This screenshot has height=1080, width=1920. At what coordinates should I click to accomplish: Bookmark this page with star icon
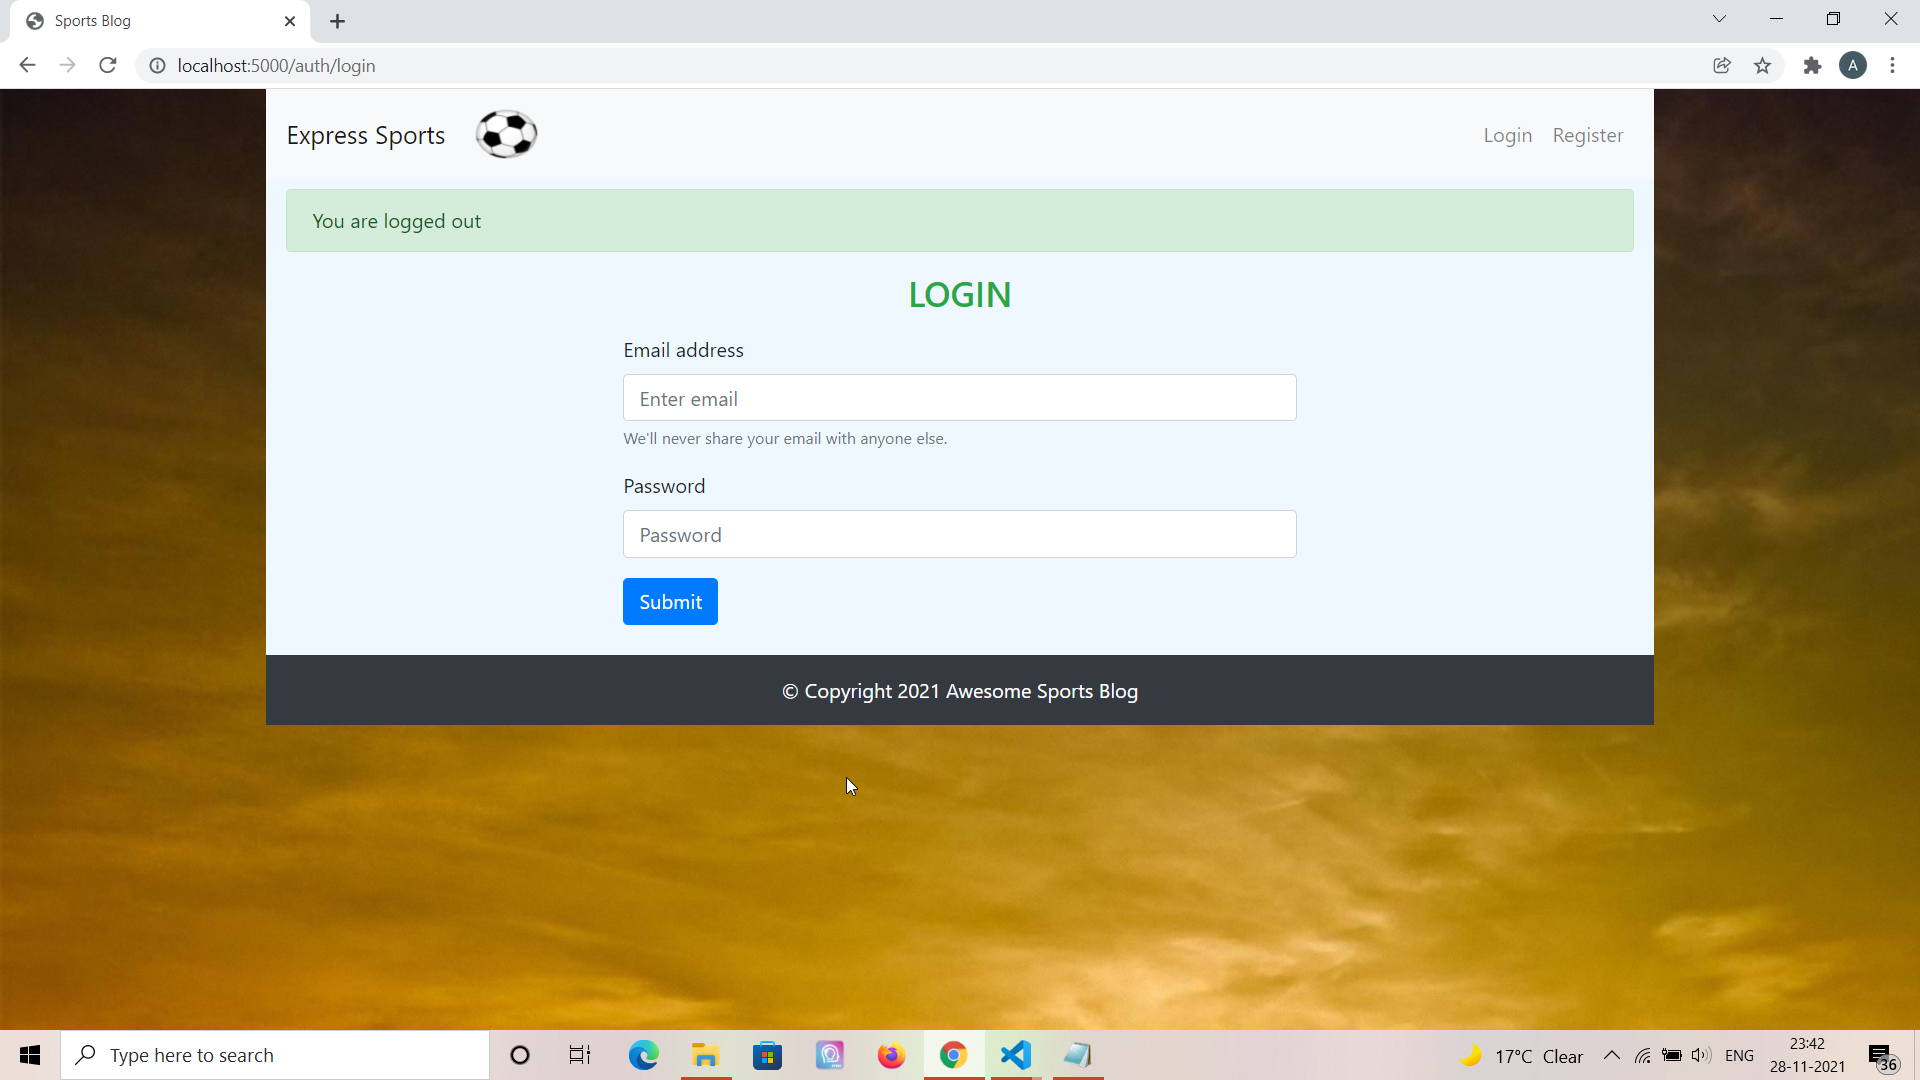1762,66
